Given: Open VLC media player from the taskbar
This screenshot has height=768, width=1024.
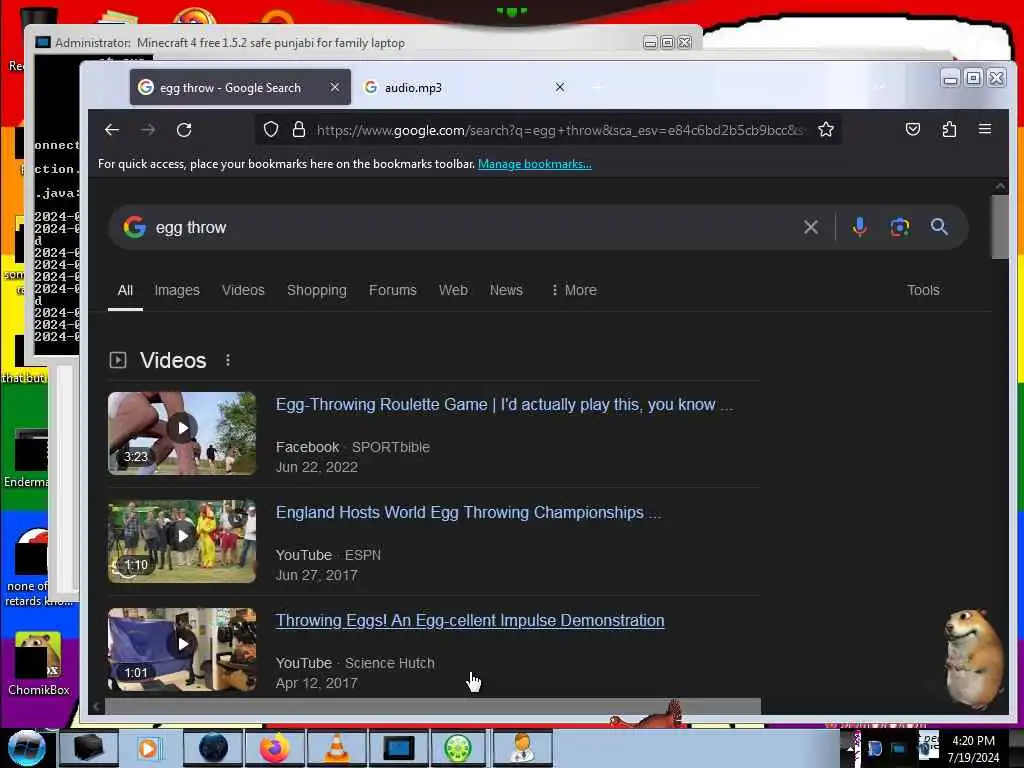Looking at the screenshot, I should [x=336, y=748].
